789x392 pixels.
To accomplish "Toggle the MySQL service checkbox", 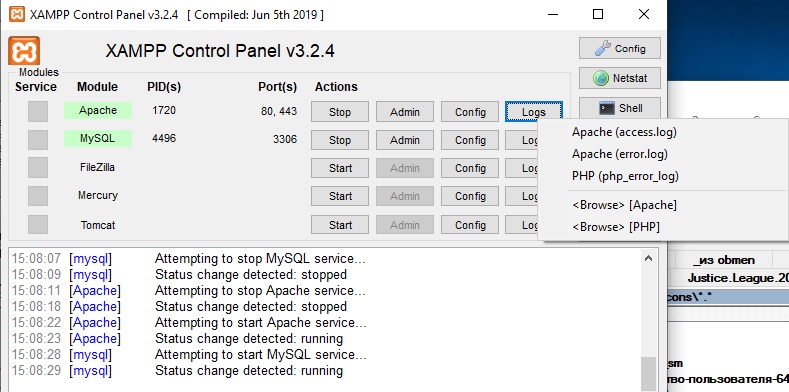I will (38, 139).
